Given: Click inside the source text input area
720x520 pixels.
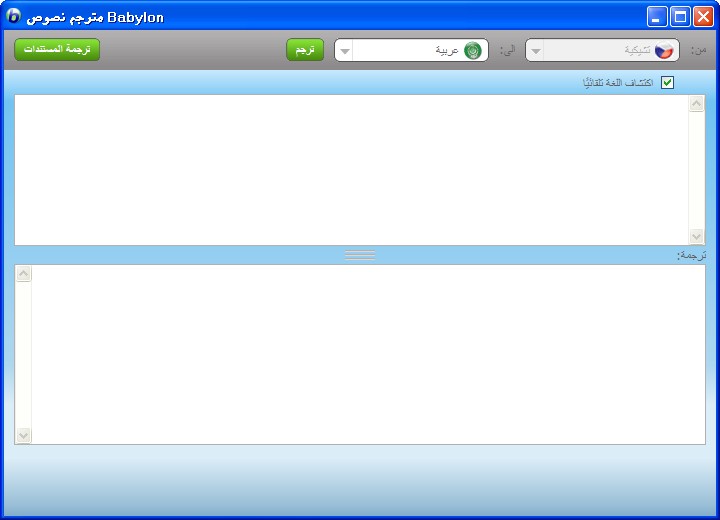Looking at the screenshot, I should (x=352, y=170).
